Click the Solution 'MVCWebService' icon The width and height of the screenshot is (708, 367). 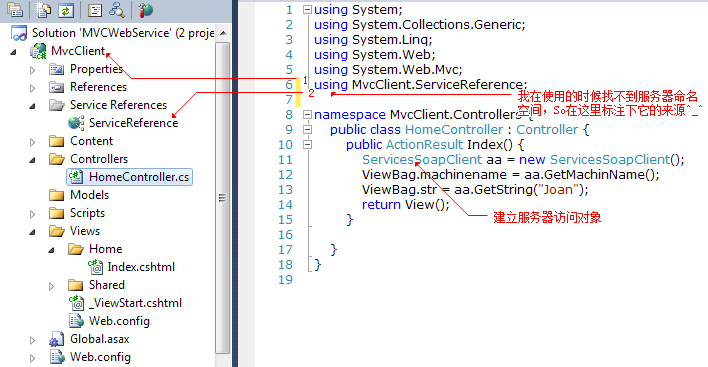[19, 33]
